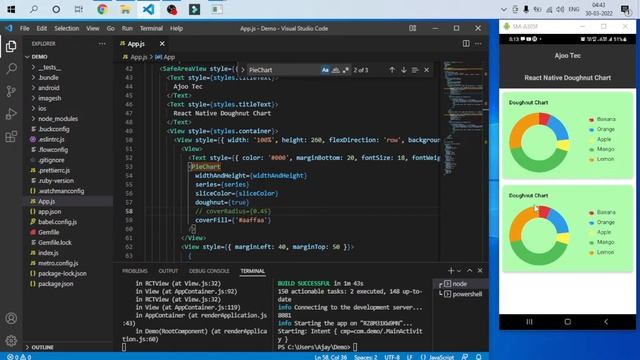Image resolution: width=640 pixels, height=360 pixels.
Task: Toggle Match Whole Word in find widget
Action: click(x=336, y=70)
